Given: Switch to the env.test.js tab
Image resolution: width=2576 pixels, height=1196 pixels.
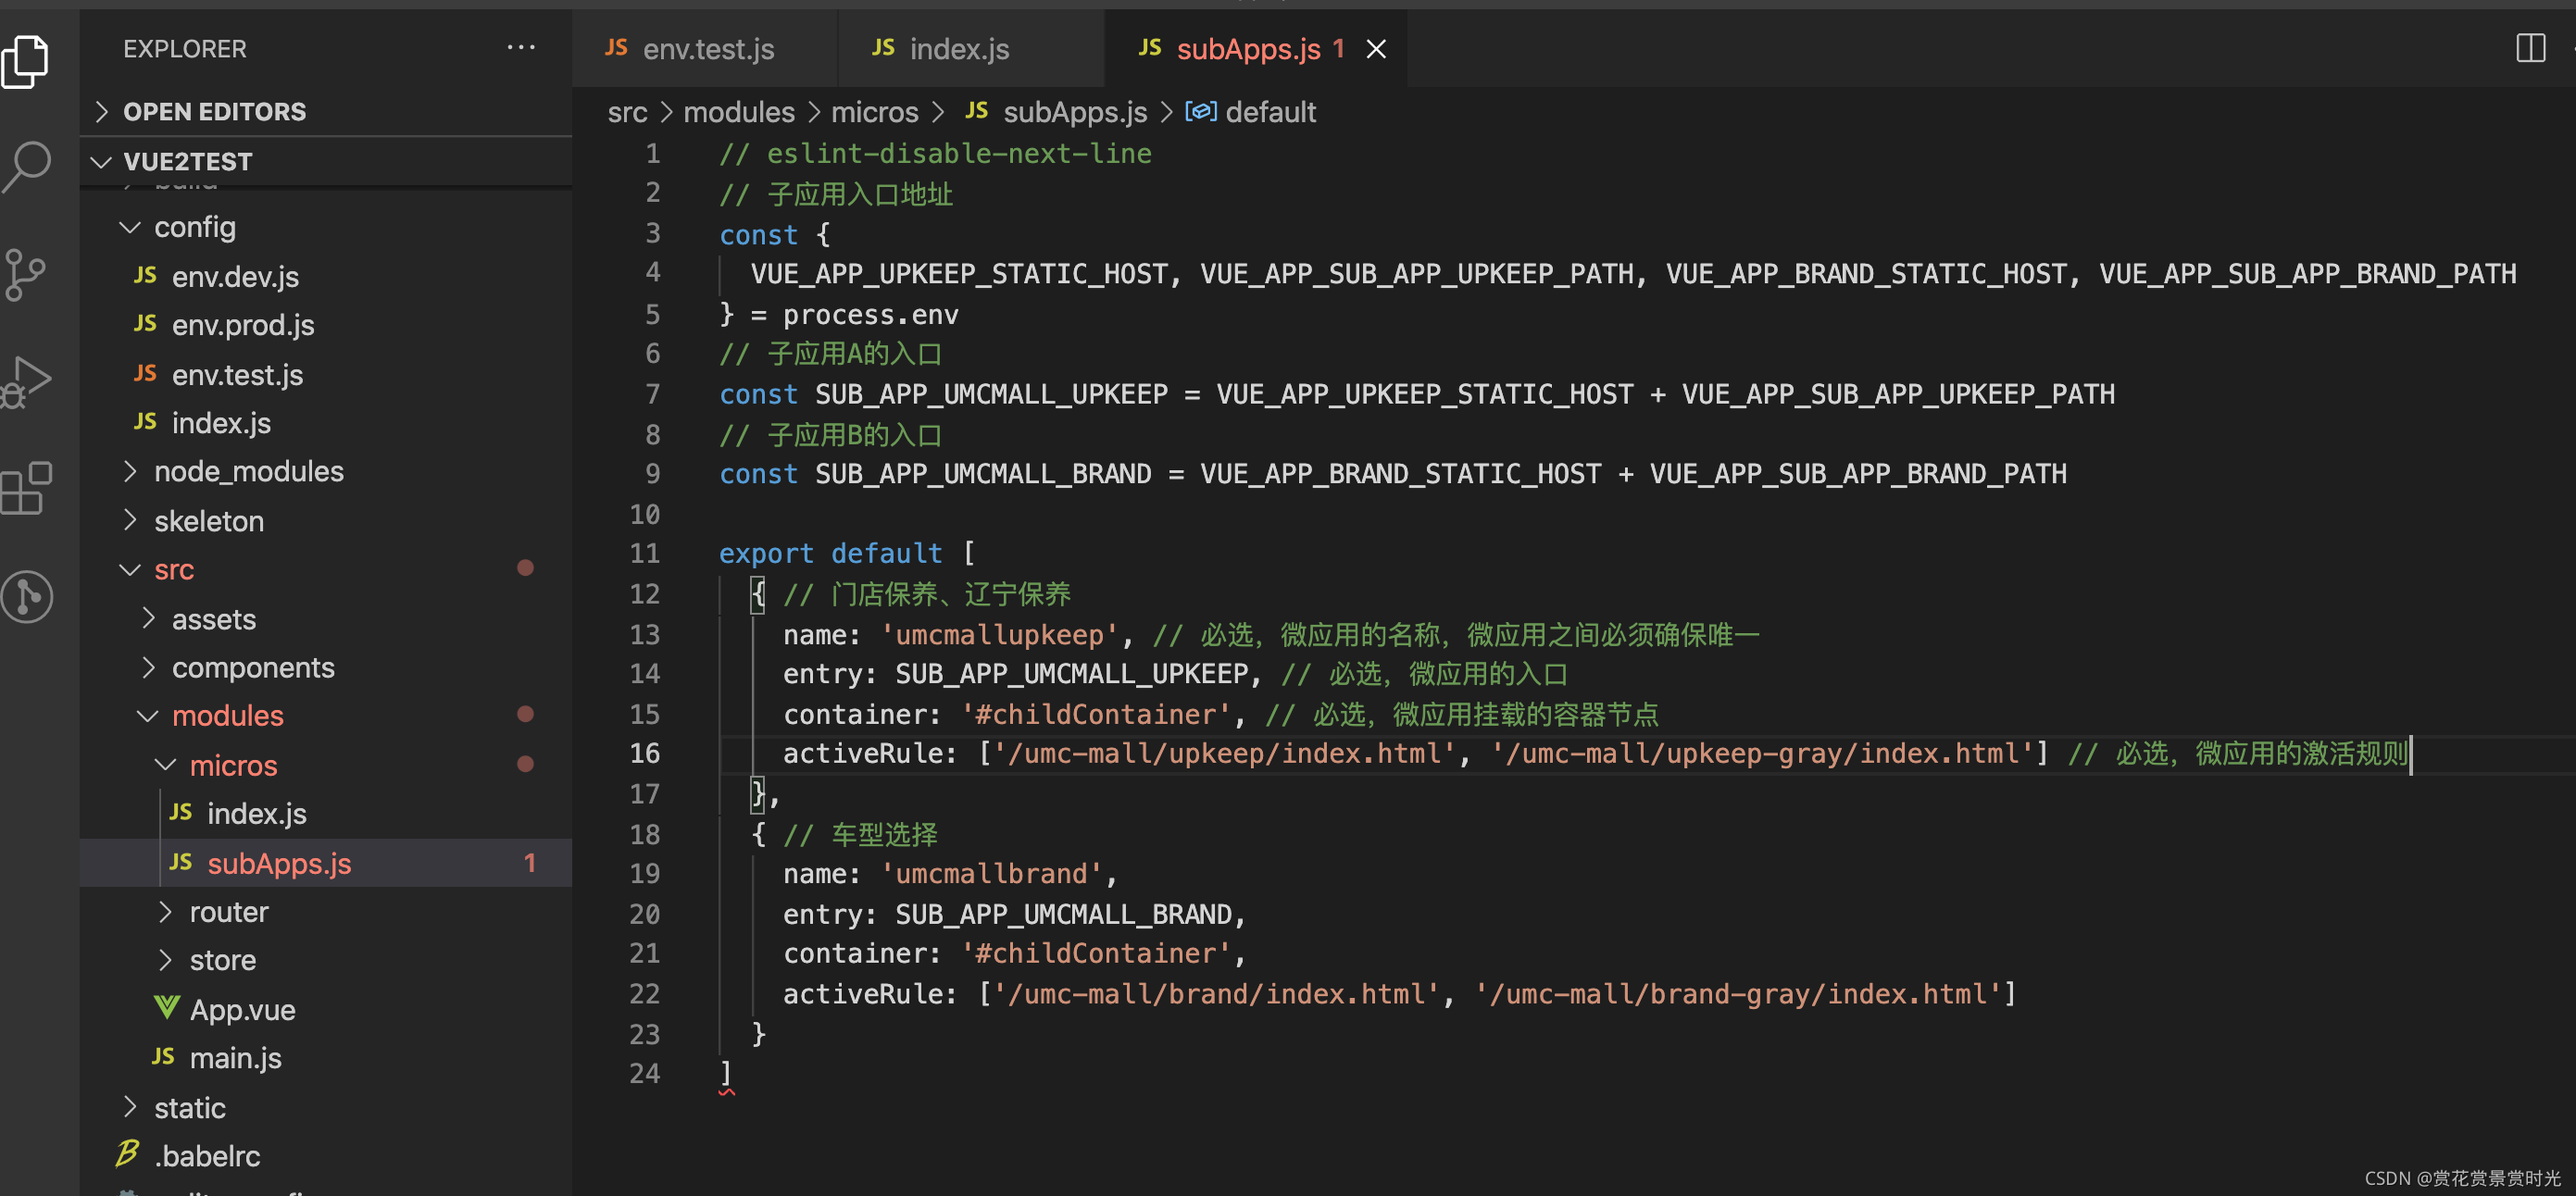Looking at the screenshot, I should (x=707, y=49).
